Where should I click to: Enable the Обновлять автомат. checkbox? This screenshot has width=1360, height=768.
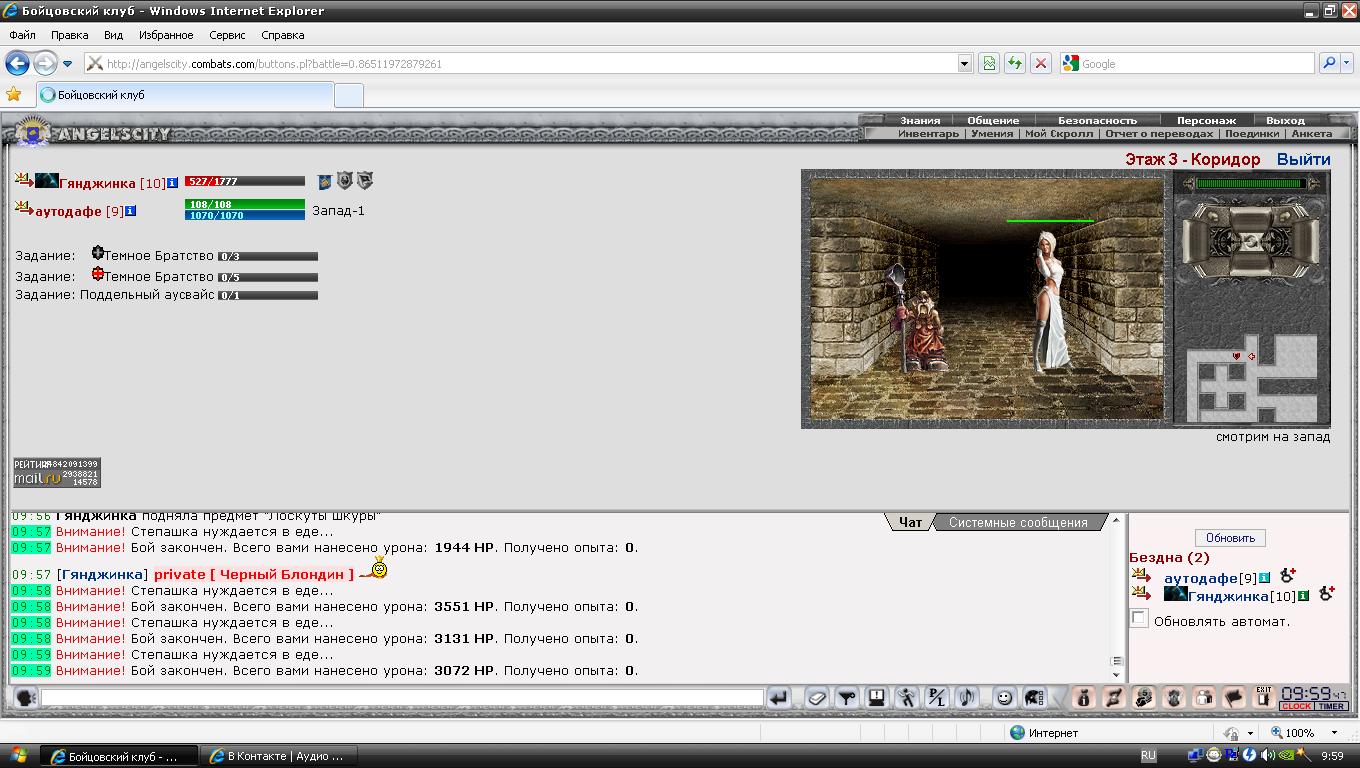click(x=1139, y=619)
